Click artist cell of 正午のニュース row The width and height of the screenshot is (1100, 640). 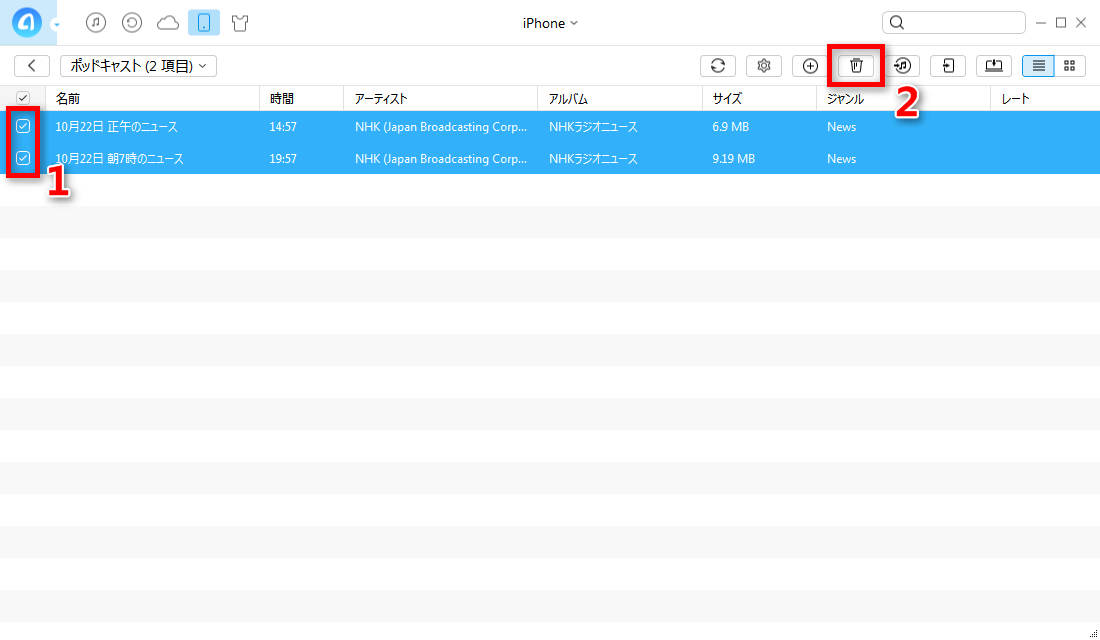tap(441, 127)
